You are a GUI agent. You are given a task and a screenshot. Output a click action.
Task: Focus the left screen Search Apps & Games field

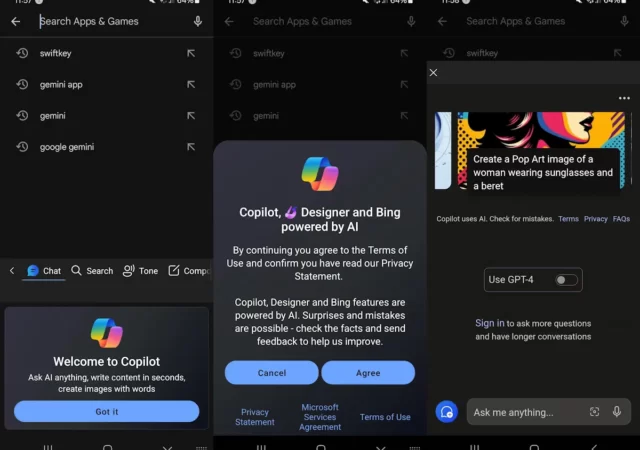[106, 21]
